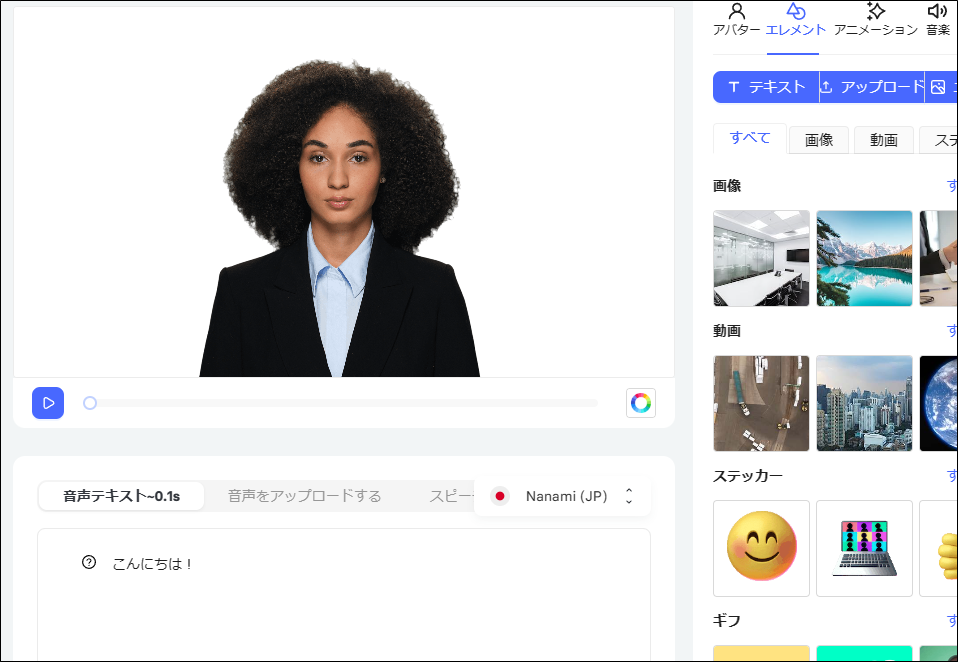958x662 pixels.
Task: Play the avatar video preview
Action: click(48, 403)
